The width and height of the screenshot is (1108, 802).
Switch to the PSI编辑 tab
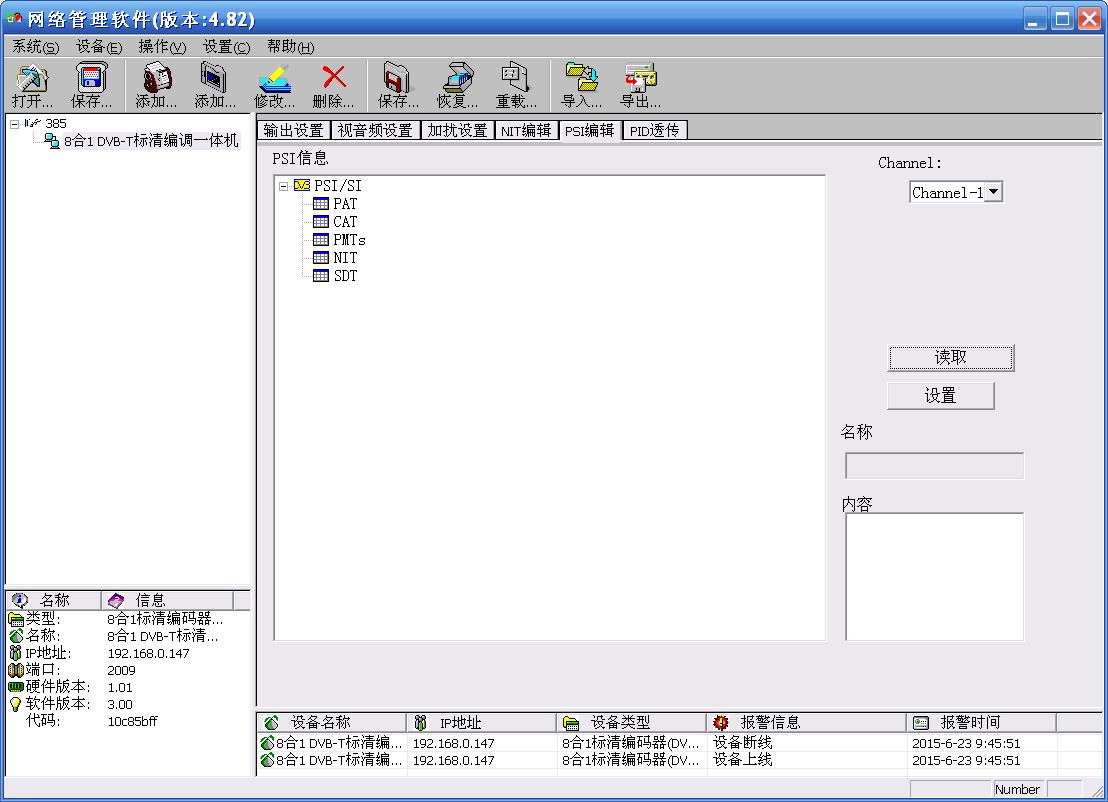pyautogui.click(x=590, y=131)
